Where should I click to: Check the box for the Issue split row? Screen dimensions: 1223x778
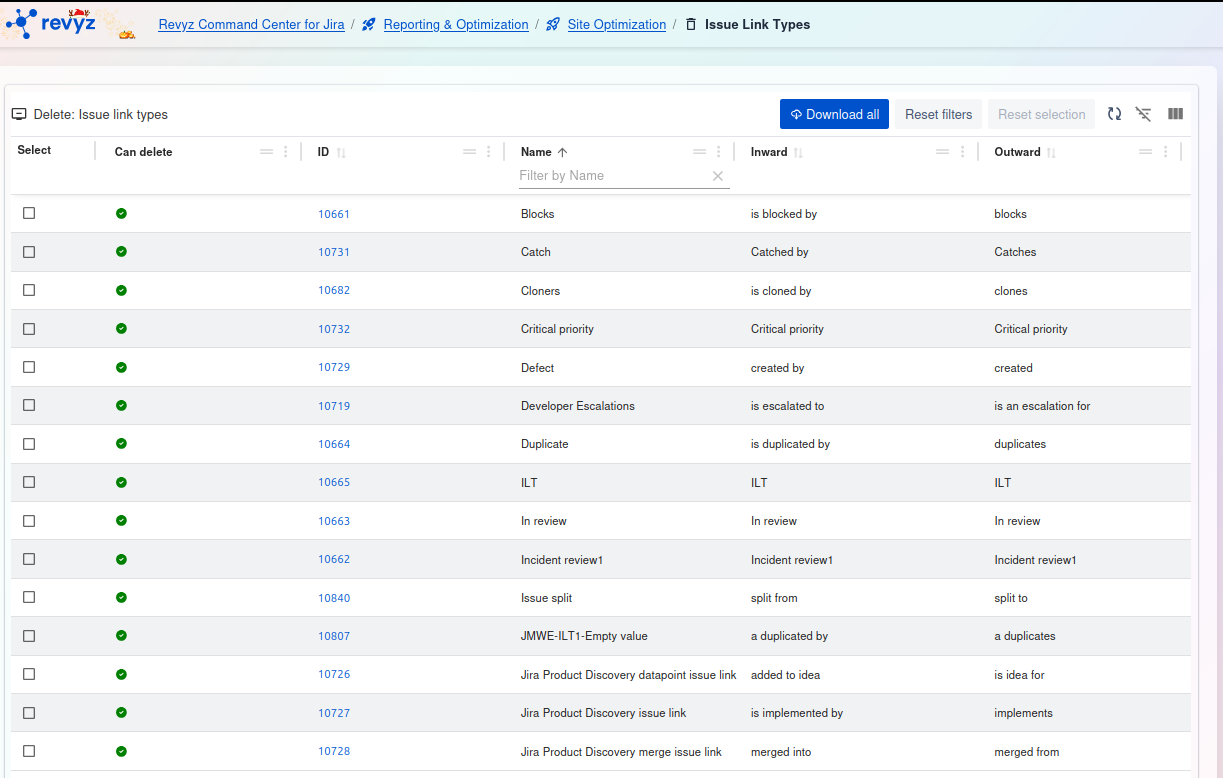(29, 597)
